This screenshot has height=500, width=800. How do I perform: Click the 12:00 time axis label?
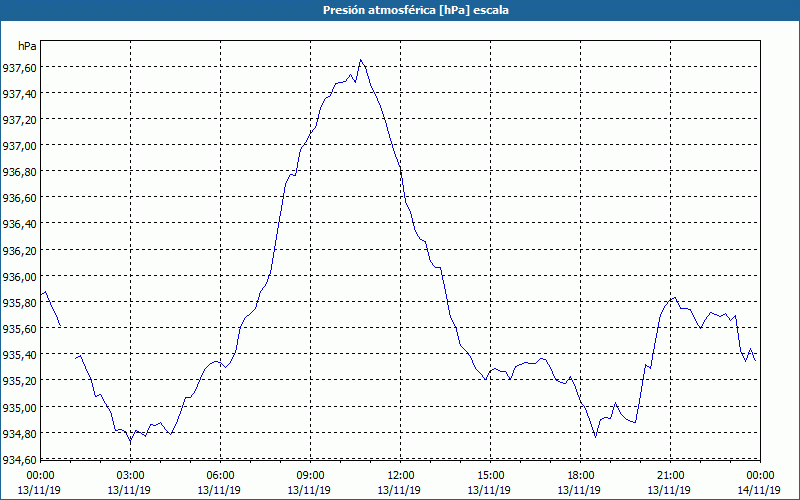pos(401,476)
